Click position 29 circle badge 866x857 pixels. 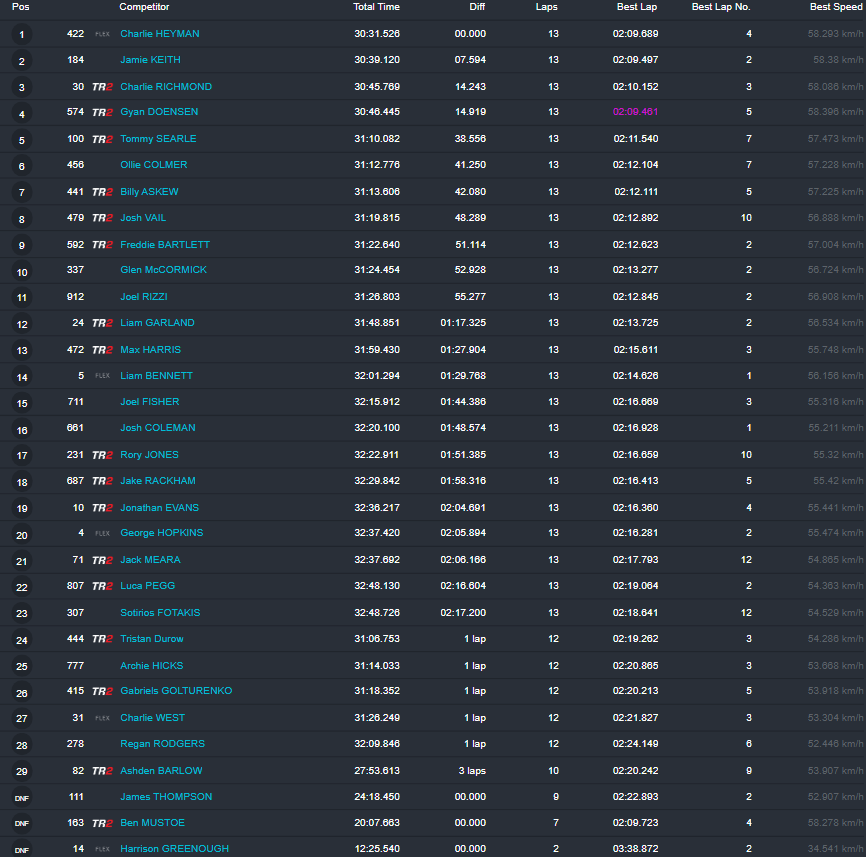click(22, 771)
